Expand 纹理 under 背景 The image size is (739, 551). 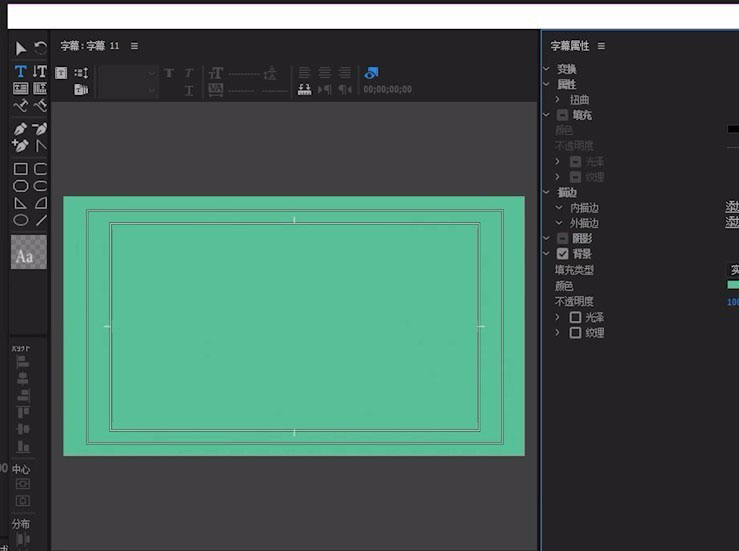(558, 332)
